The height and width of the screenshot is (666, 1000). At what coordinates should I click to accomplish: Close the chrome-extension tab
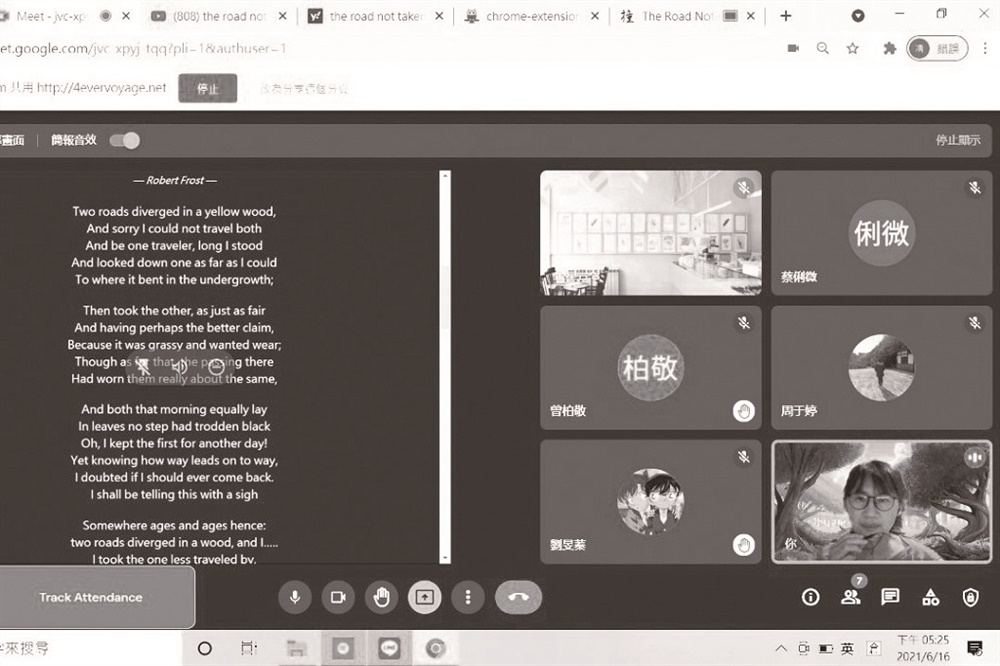(594, 17)
